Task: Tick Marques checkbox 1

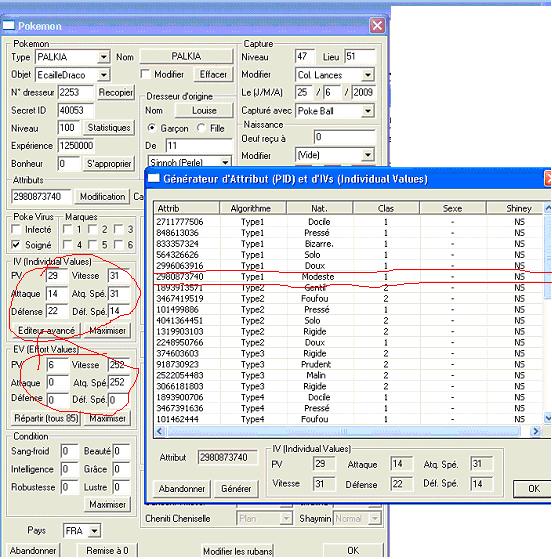Action: tap(67, 229)
